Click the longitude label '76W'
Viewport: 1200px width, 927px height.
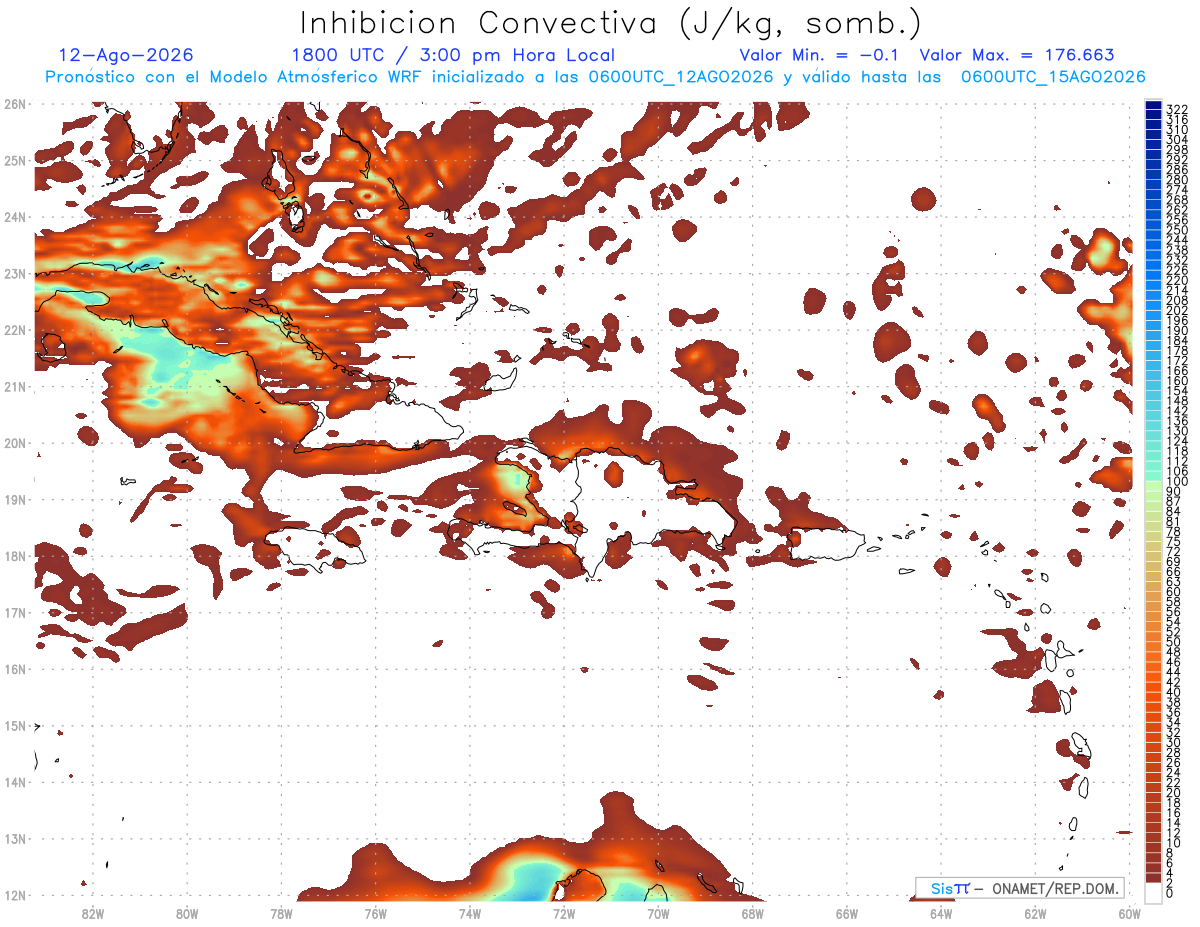point(375,913)
